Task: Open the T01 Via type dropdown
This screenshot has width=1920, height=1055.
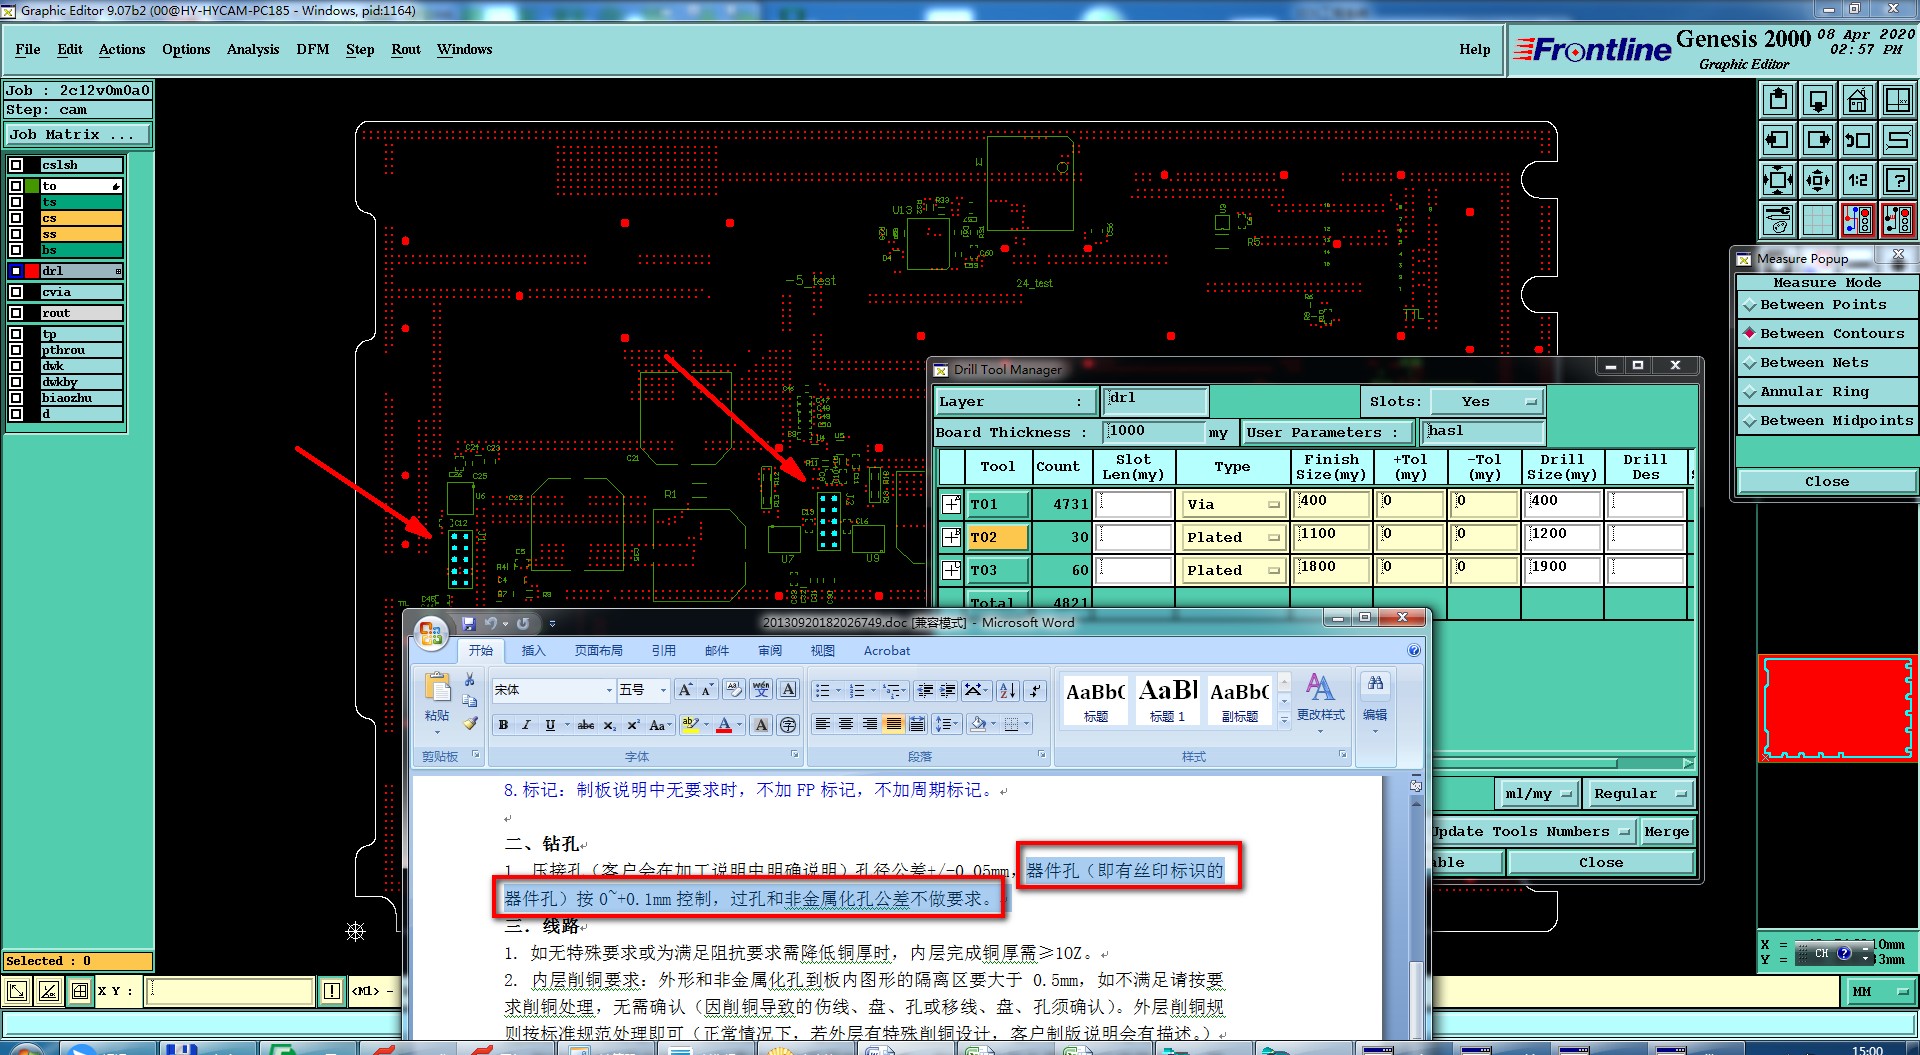Action: click(x=1233, y=505)
